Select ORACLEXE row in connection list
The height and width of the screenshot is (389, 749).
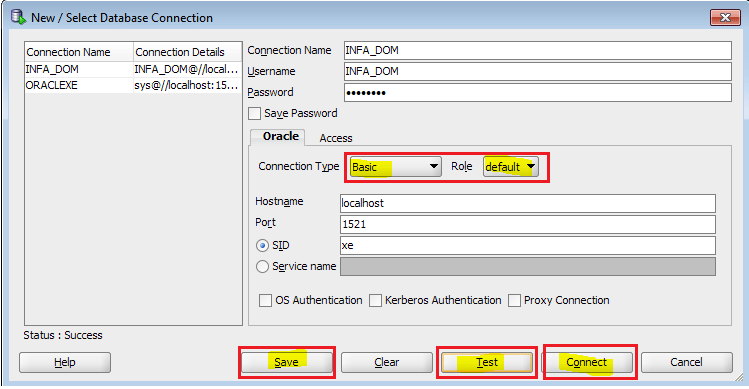click(x=133, y=85)
